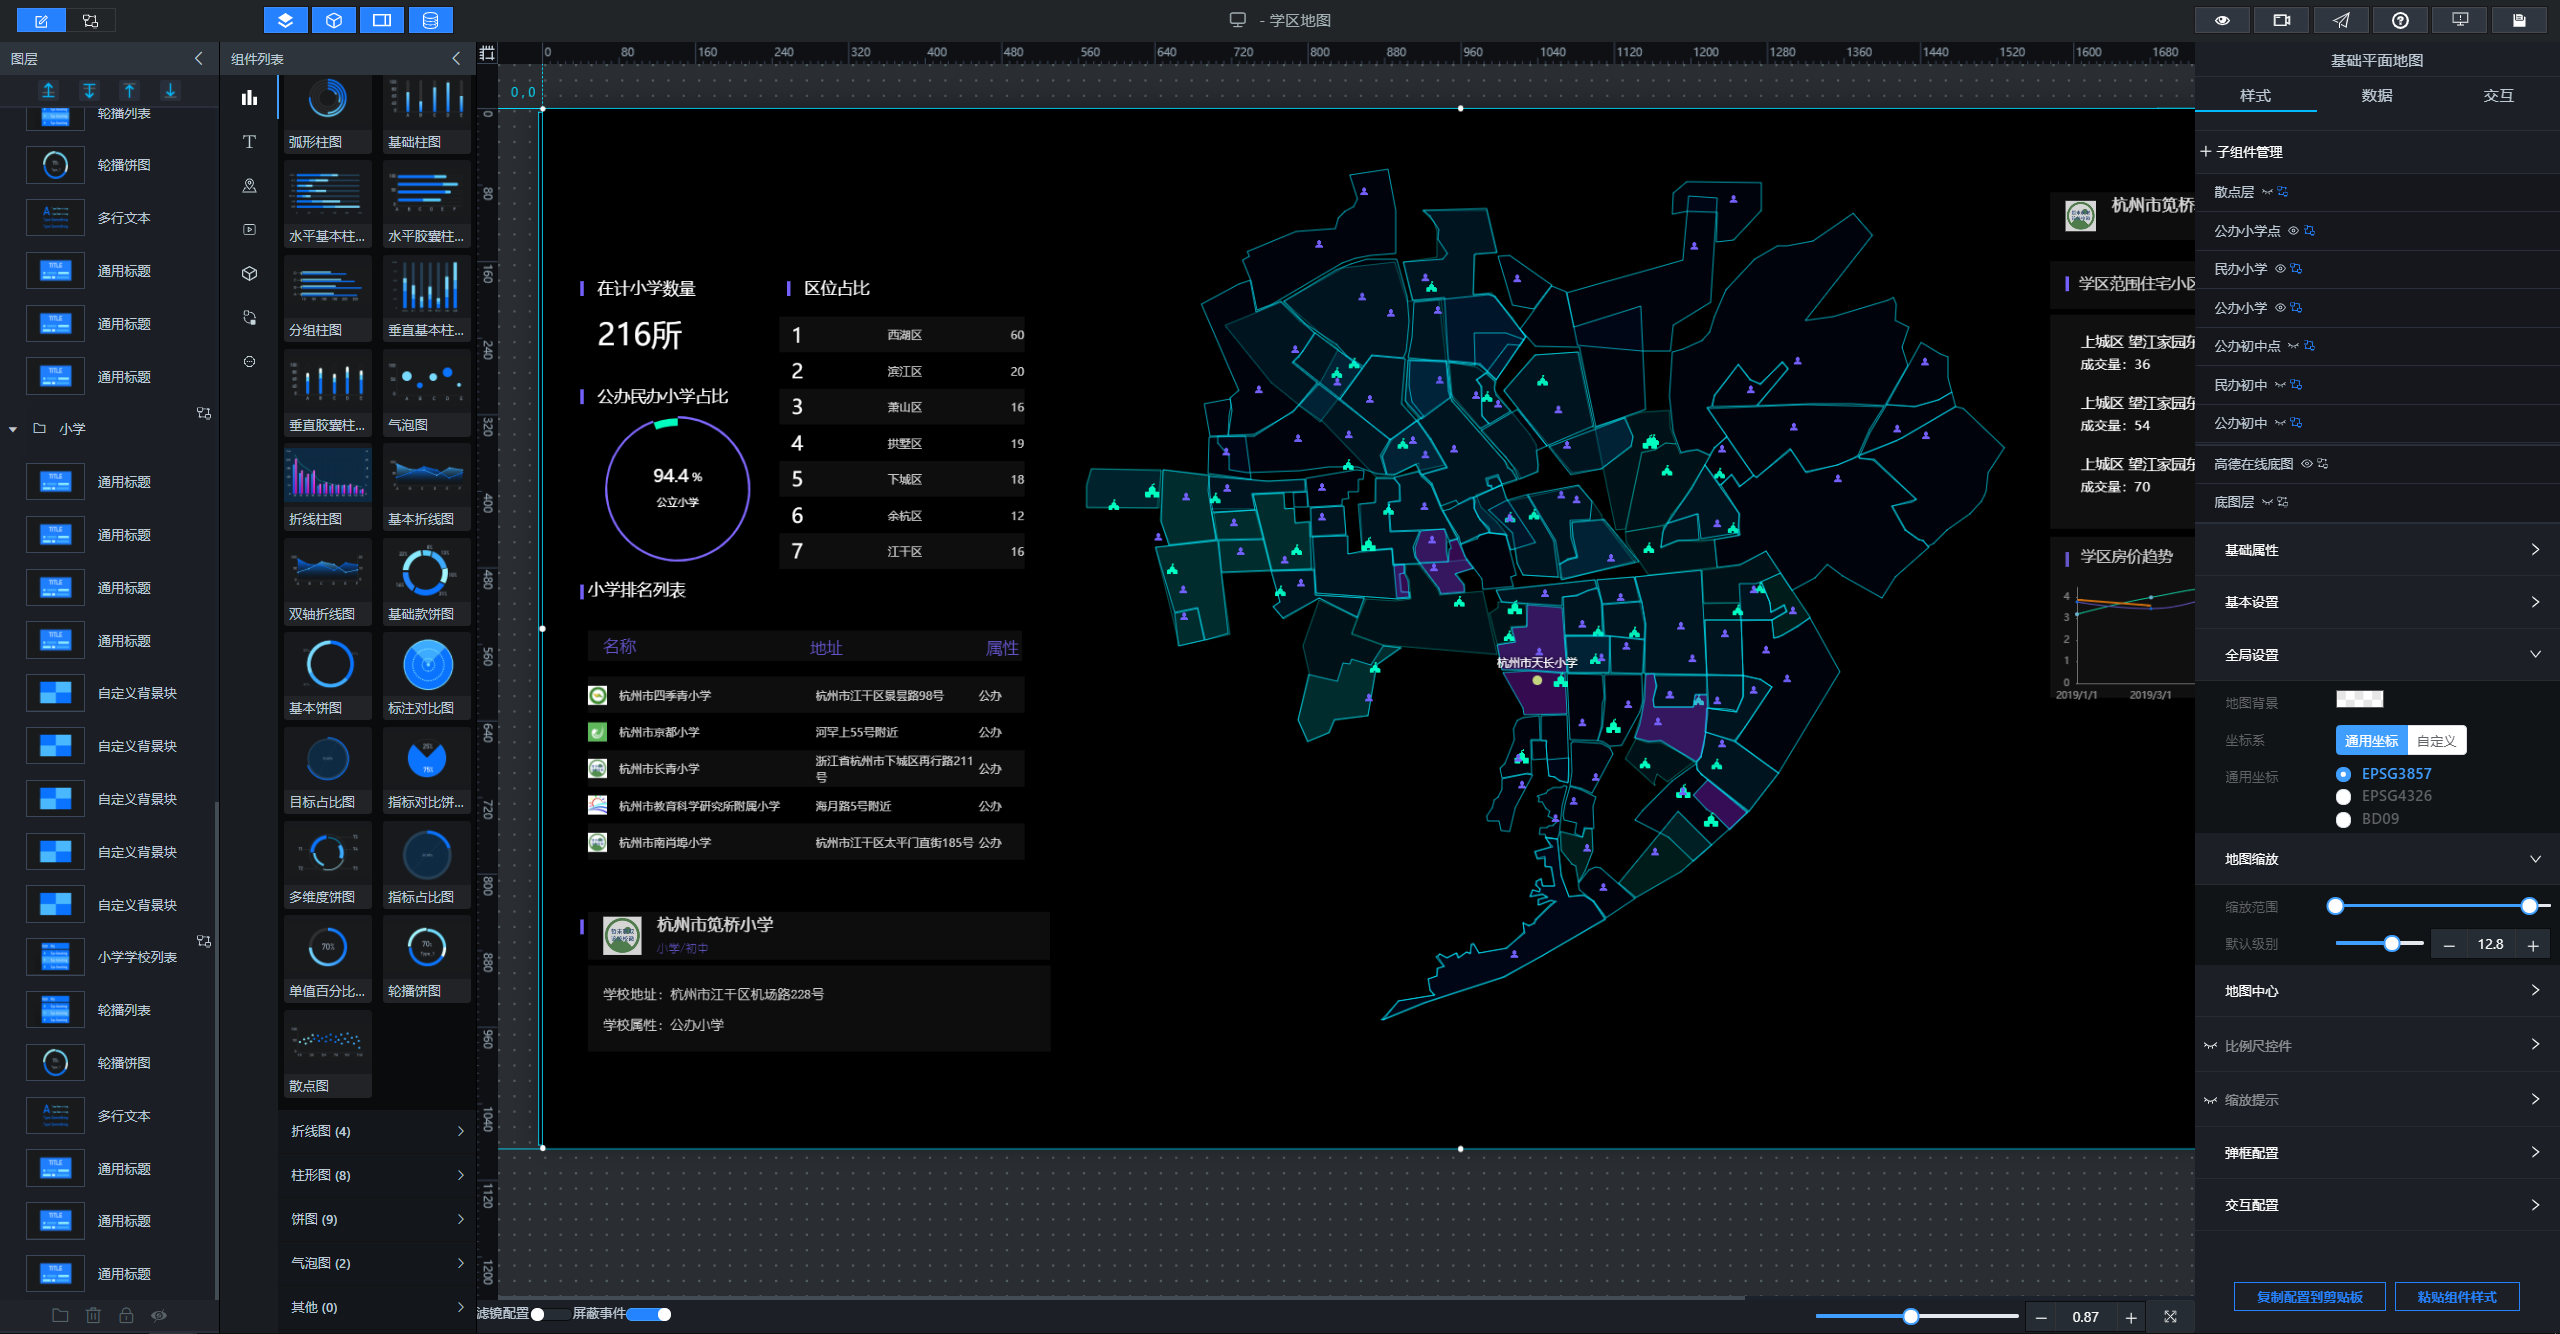Switch to the 数据 tab
The image size is (2560, 1334).
pos(2376,96)
